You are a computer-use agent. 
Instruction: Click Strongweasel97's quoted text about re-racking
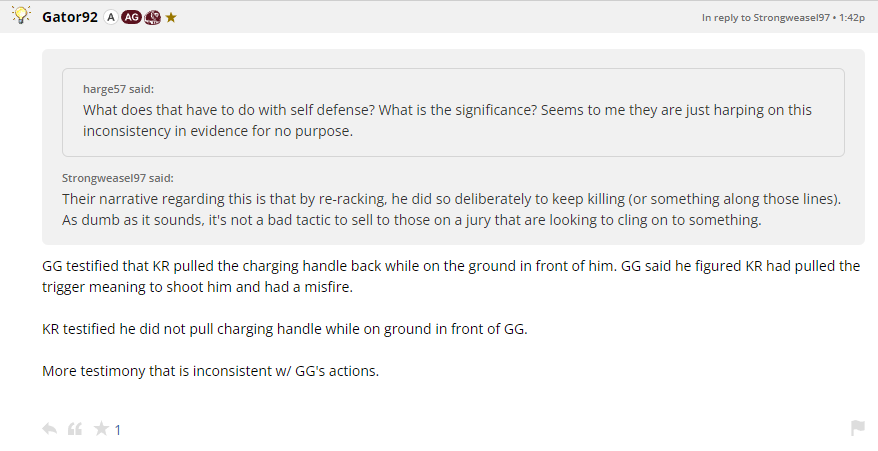pyautogui.click(x=450, y=209)
